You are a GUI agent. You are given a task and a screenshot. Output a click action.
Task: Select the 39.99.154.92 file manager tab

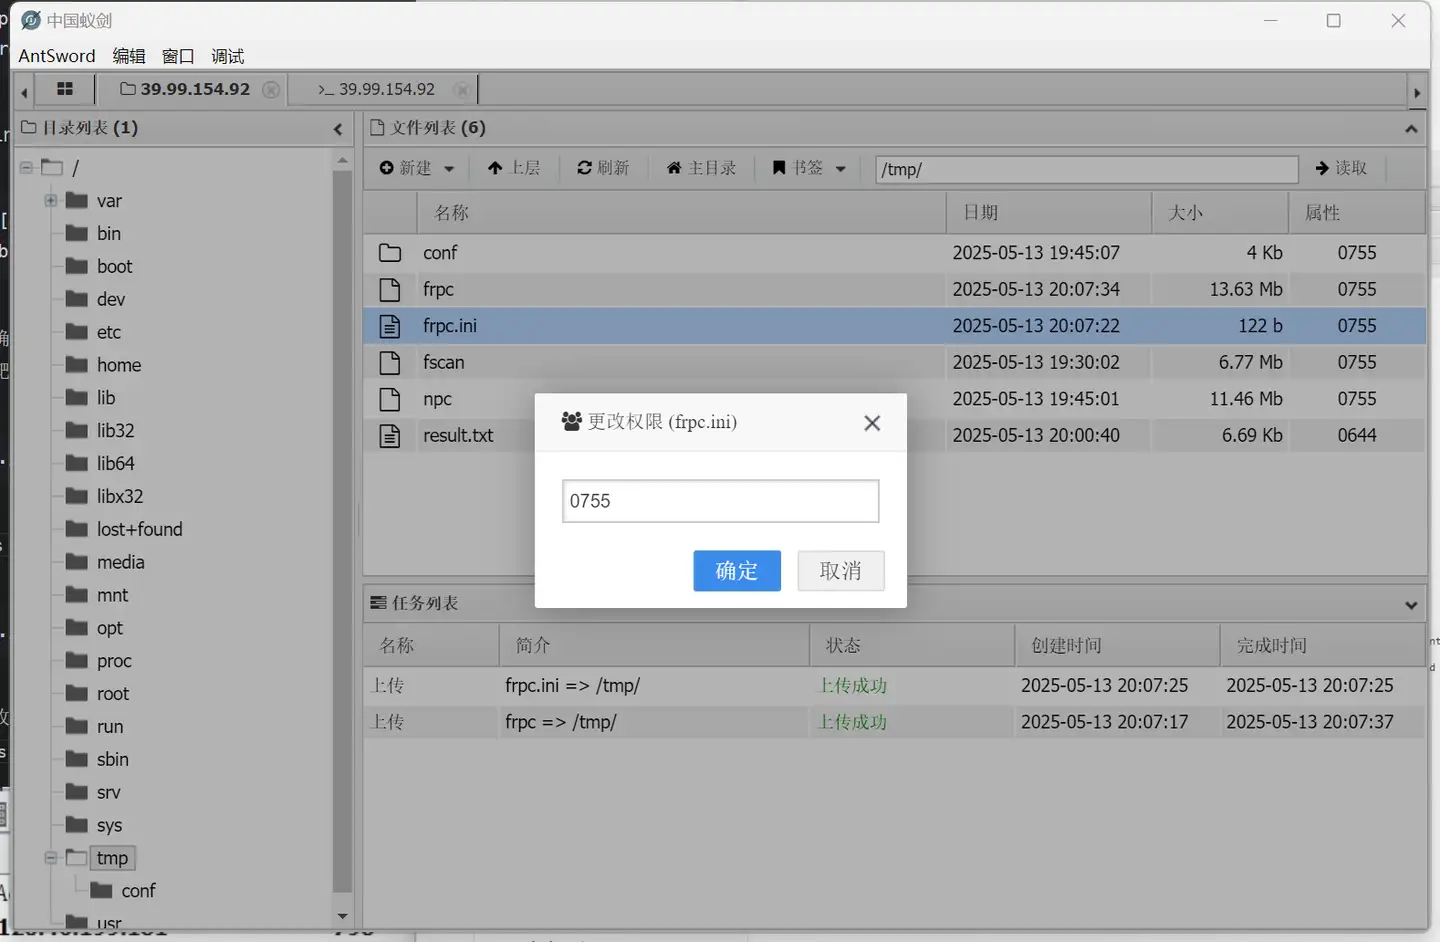coord(185,89)
